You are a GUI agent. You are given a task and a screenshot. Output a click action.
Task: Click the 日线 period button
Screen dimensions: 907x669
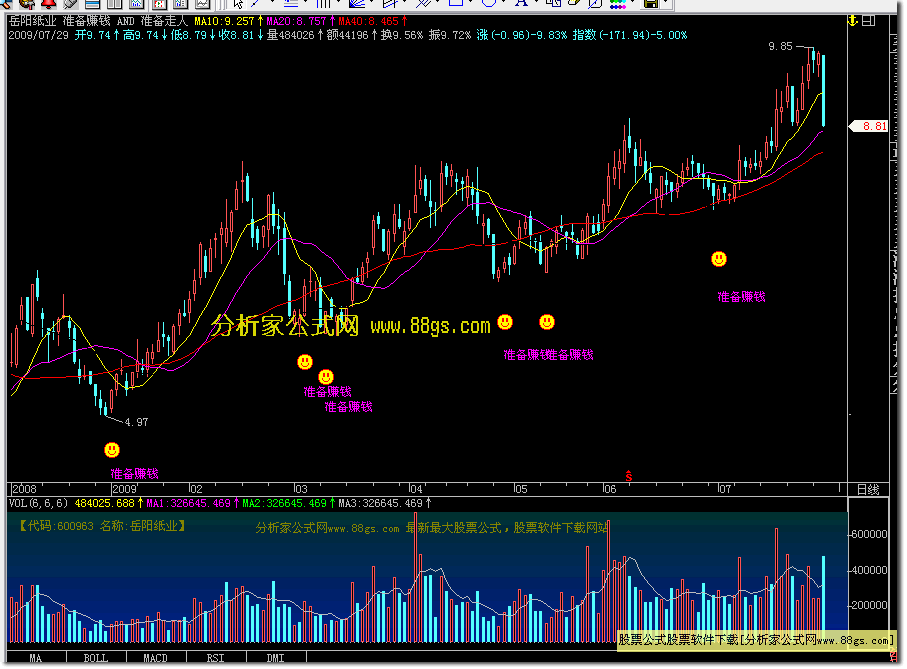click(868, 490)
